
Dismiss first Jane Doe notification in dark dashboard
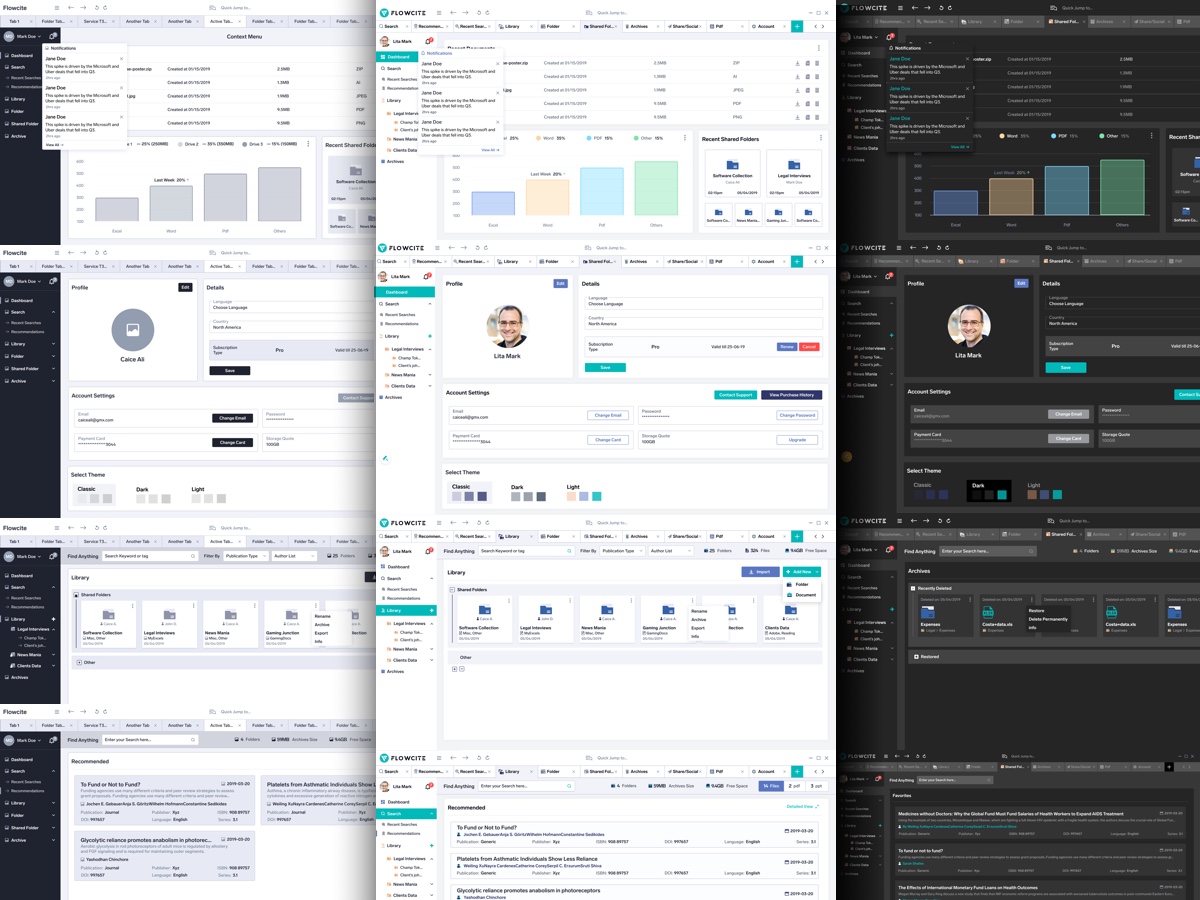tap(968, 58)
